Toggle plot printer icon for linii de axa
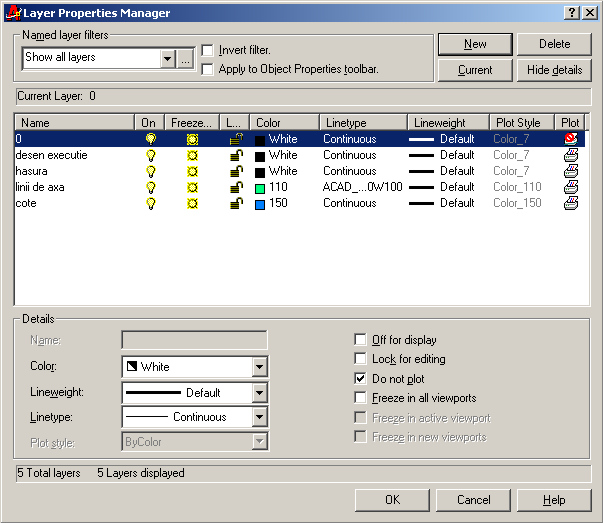This screenshot has width=603, height=523. pyautogui.click(x=571, y=187)
